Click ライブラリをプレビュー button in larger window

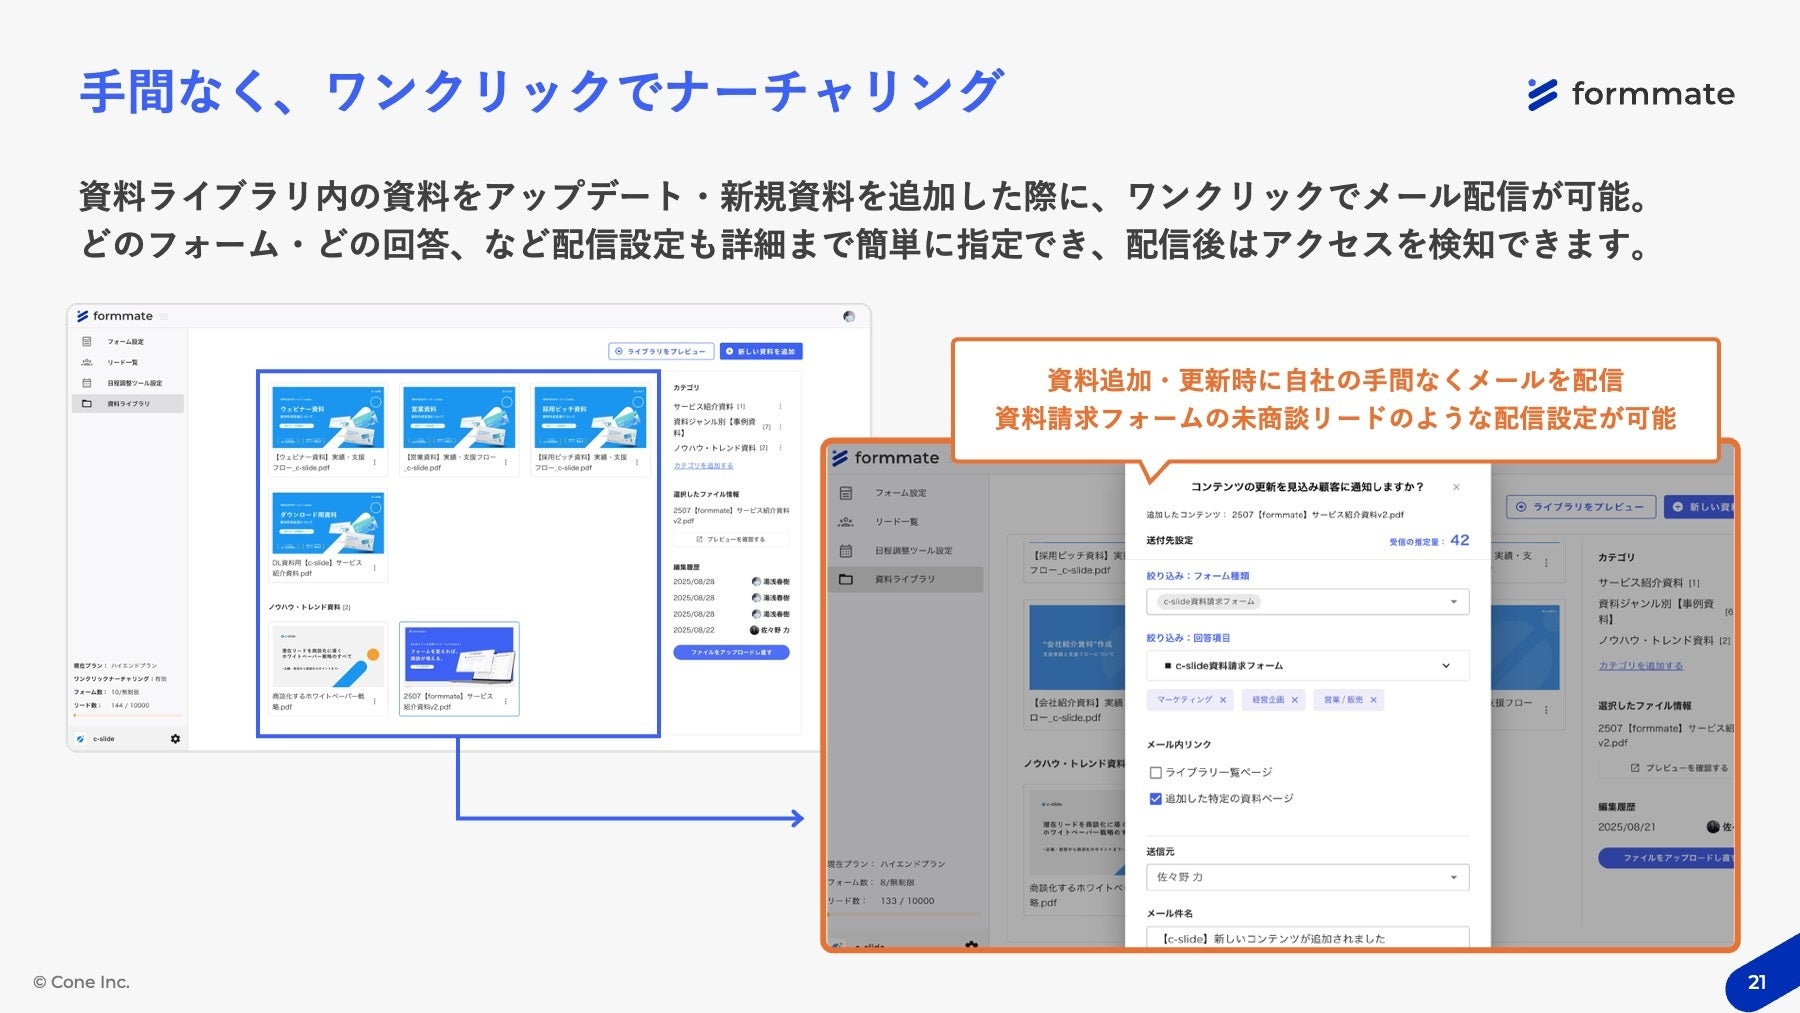coord(1581,507)
